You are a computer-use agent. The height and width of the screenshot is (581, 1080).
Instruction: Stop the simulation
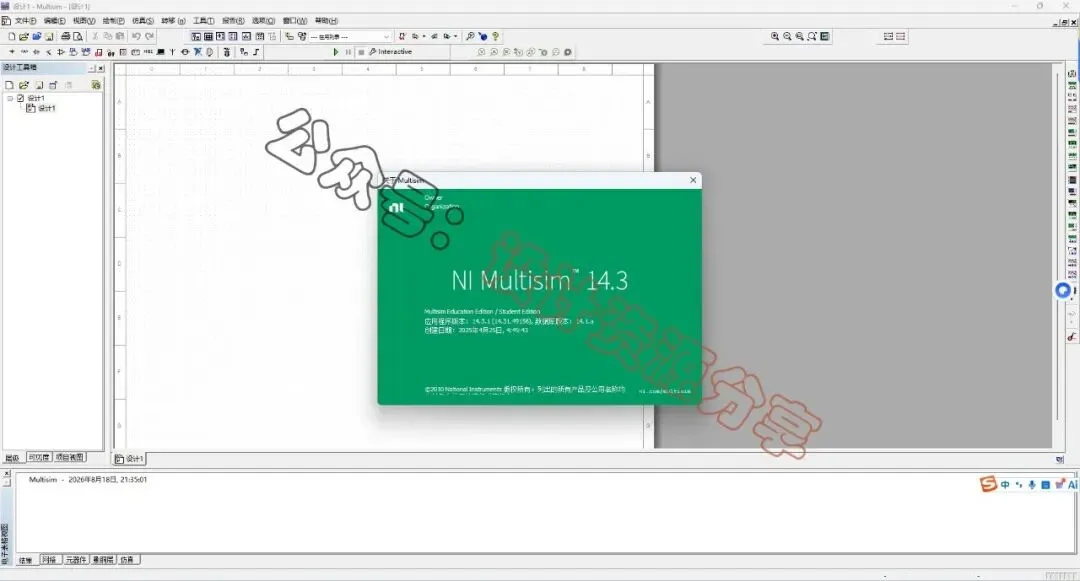(361, 52)
